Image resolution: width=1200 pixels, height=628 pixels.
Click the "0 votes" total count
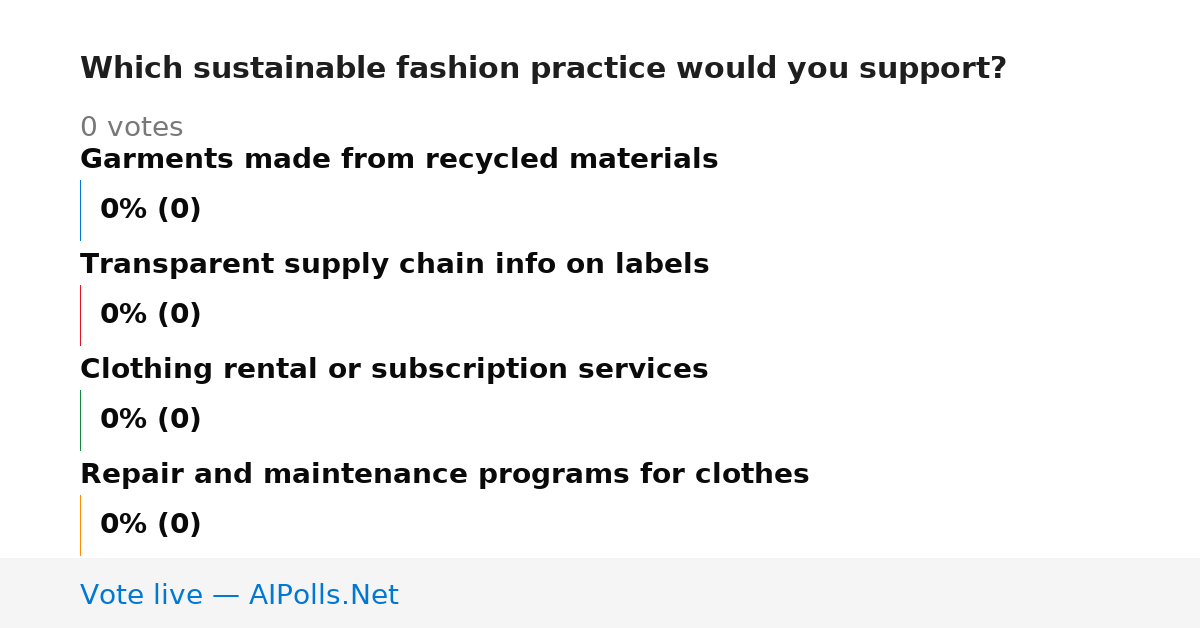point(131,128)
